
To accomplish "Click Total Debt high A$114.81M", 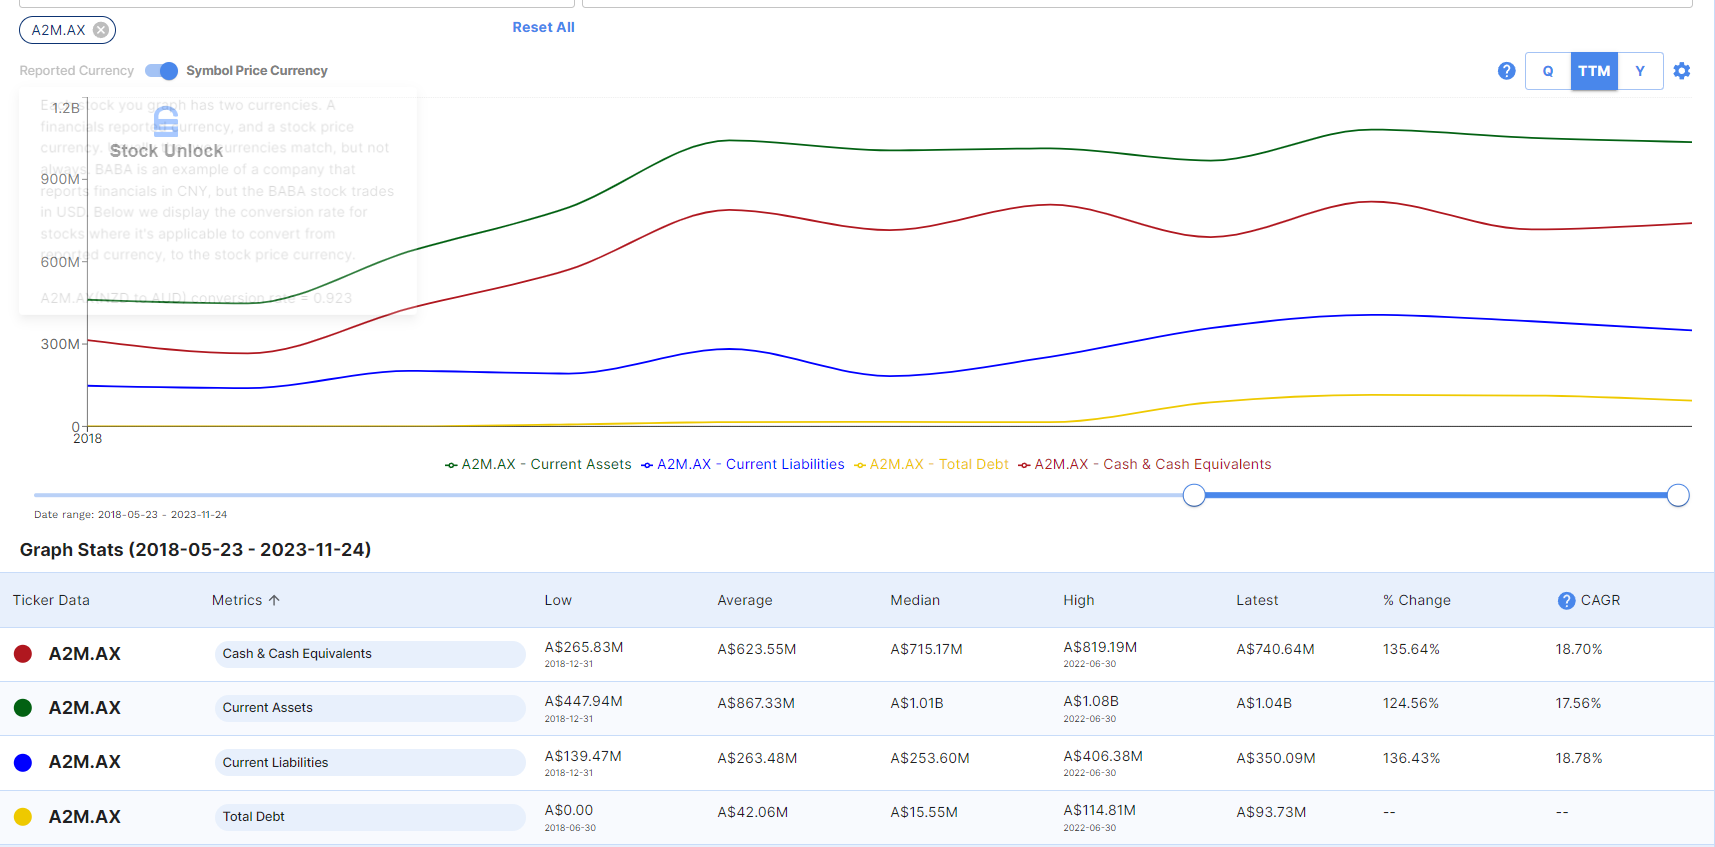I will [1100, 810].
